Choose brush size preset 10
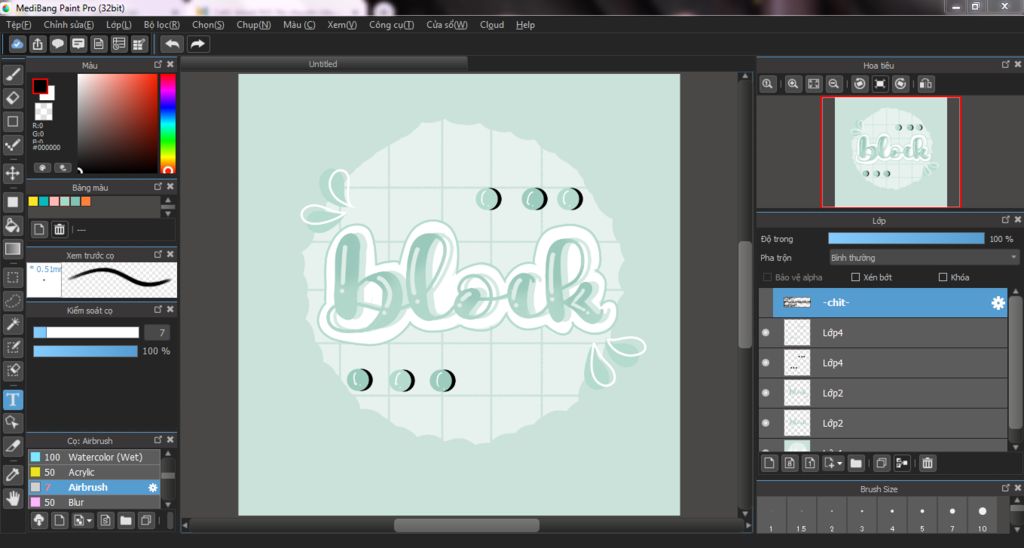Image resolution: width=1024 pixels, height=548 pixels. (x=982, y=515)
